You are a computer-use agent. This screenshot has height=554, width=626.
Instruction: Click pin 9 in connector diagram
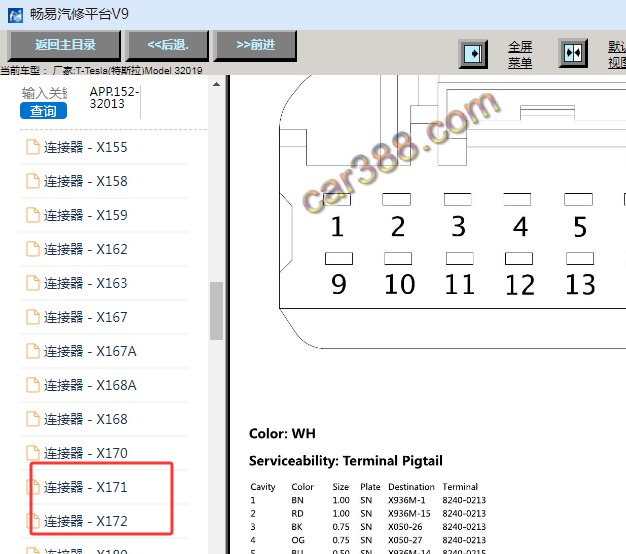pyautogui.click(x=339, y=284)
